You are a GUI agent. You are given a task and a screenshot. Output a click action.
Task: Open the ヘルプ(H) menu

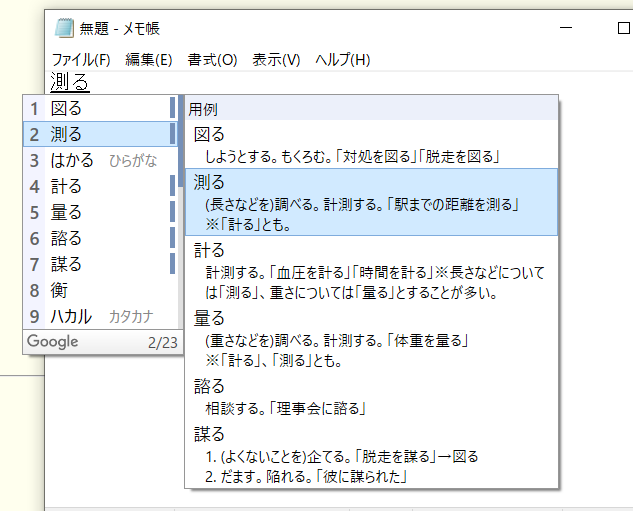[x=342, y=60]
